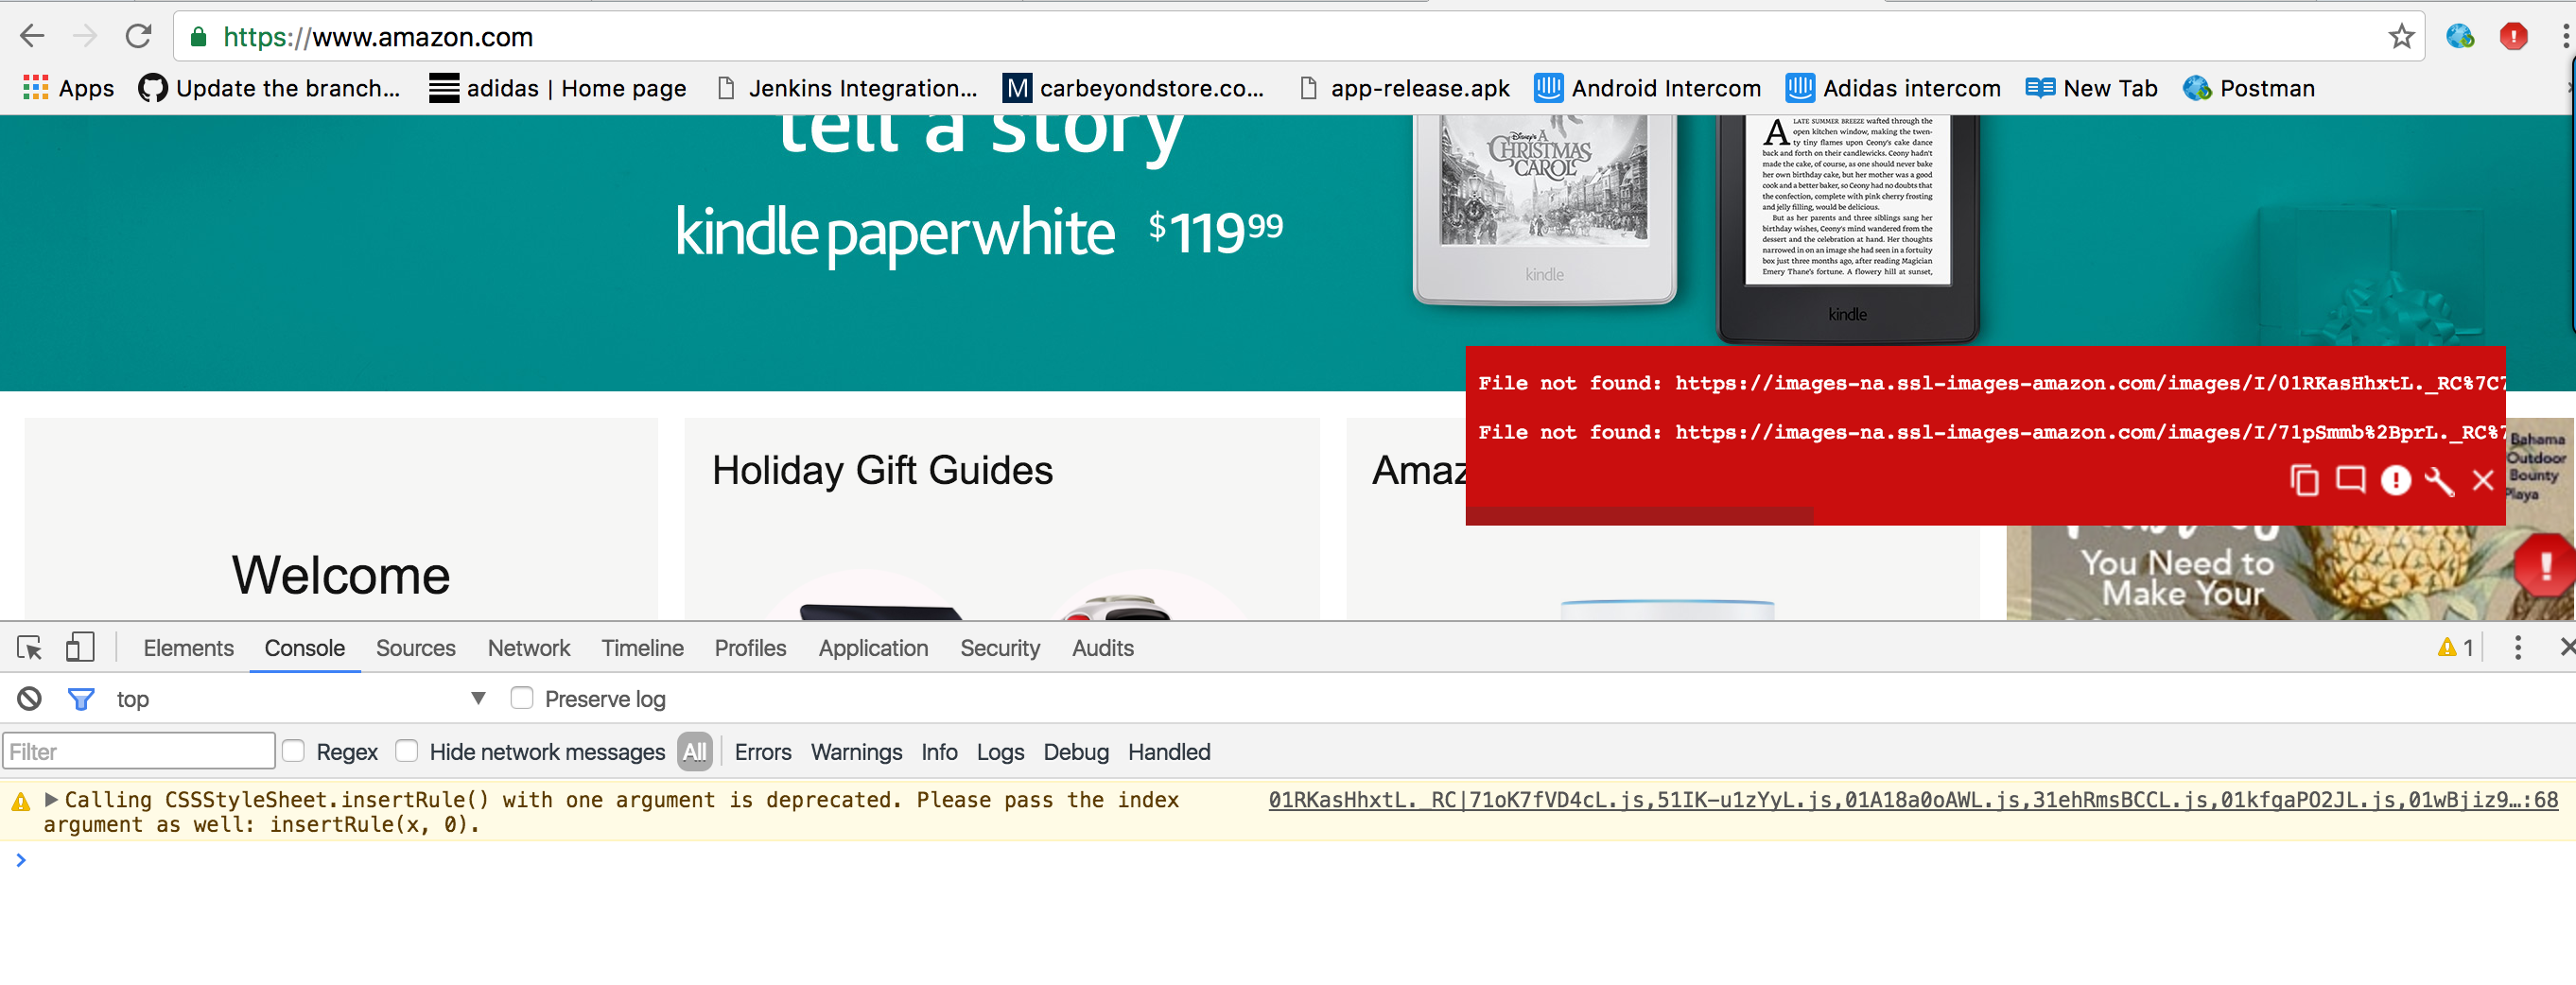Viewport: 2576px width, 985px height.
Task: Toggle the device toolbar in DevTools
Action: [80, 647]
